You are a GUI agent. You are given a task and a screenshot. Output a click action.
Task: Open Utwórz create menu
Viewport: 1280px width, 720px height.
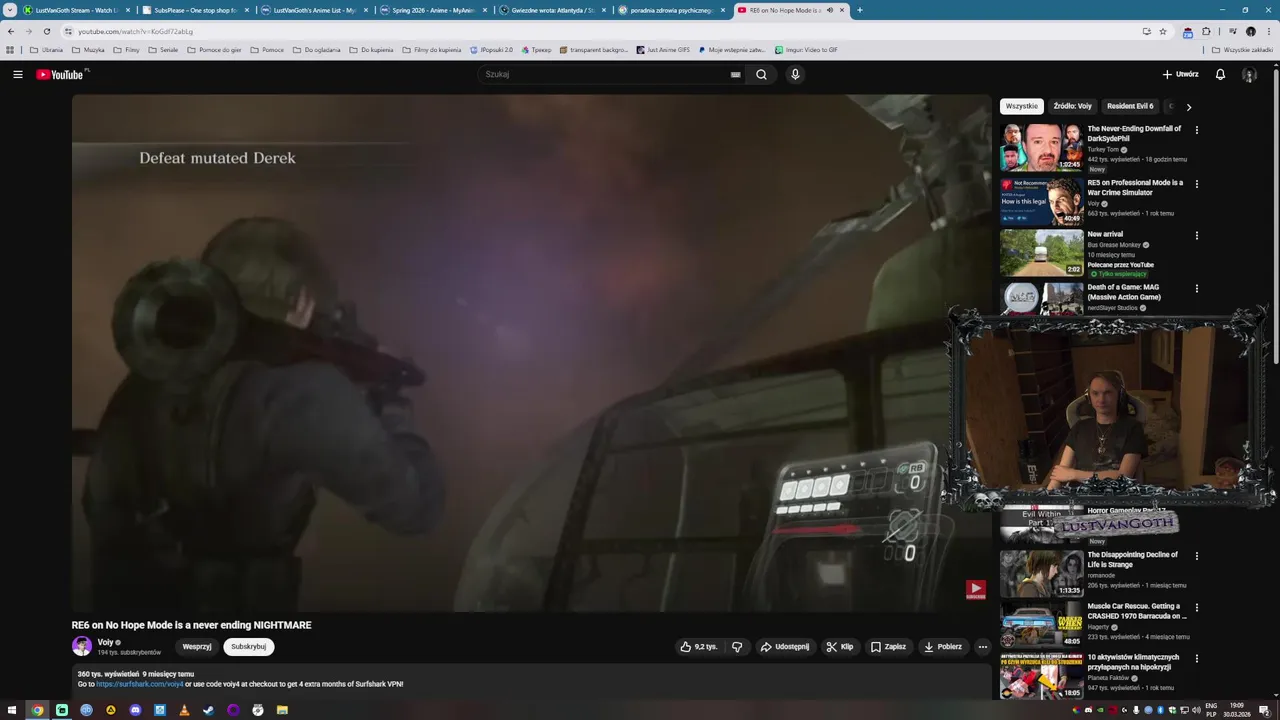(x=1180, y=74)
